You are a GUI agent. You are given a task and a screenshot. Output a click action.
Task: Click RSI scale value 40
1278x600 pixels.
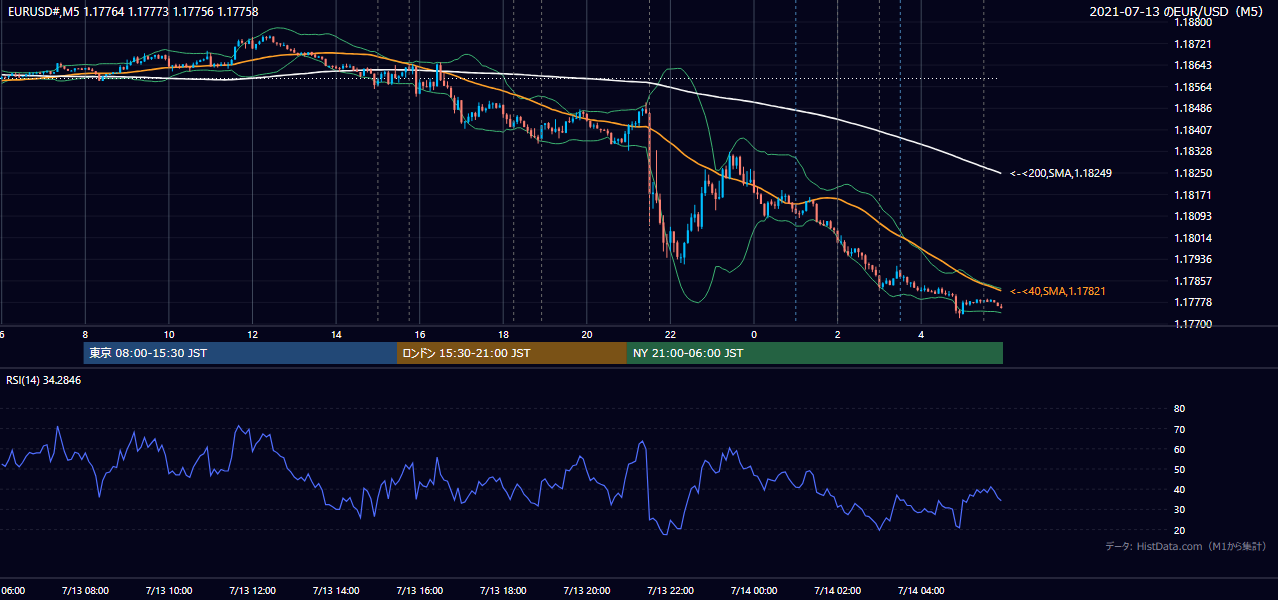[x=1179, y=489]
